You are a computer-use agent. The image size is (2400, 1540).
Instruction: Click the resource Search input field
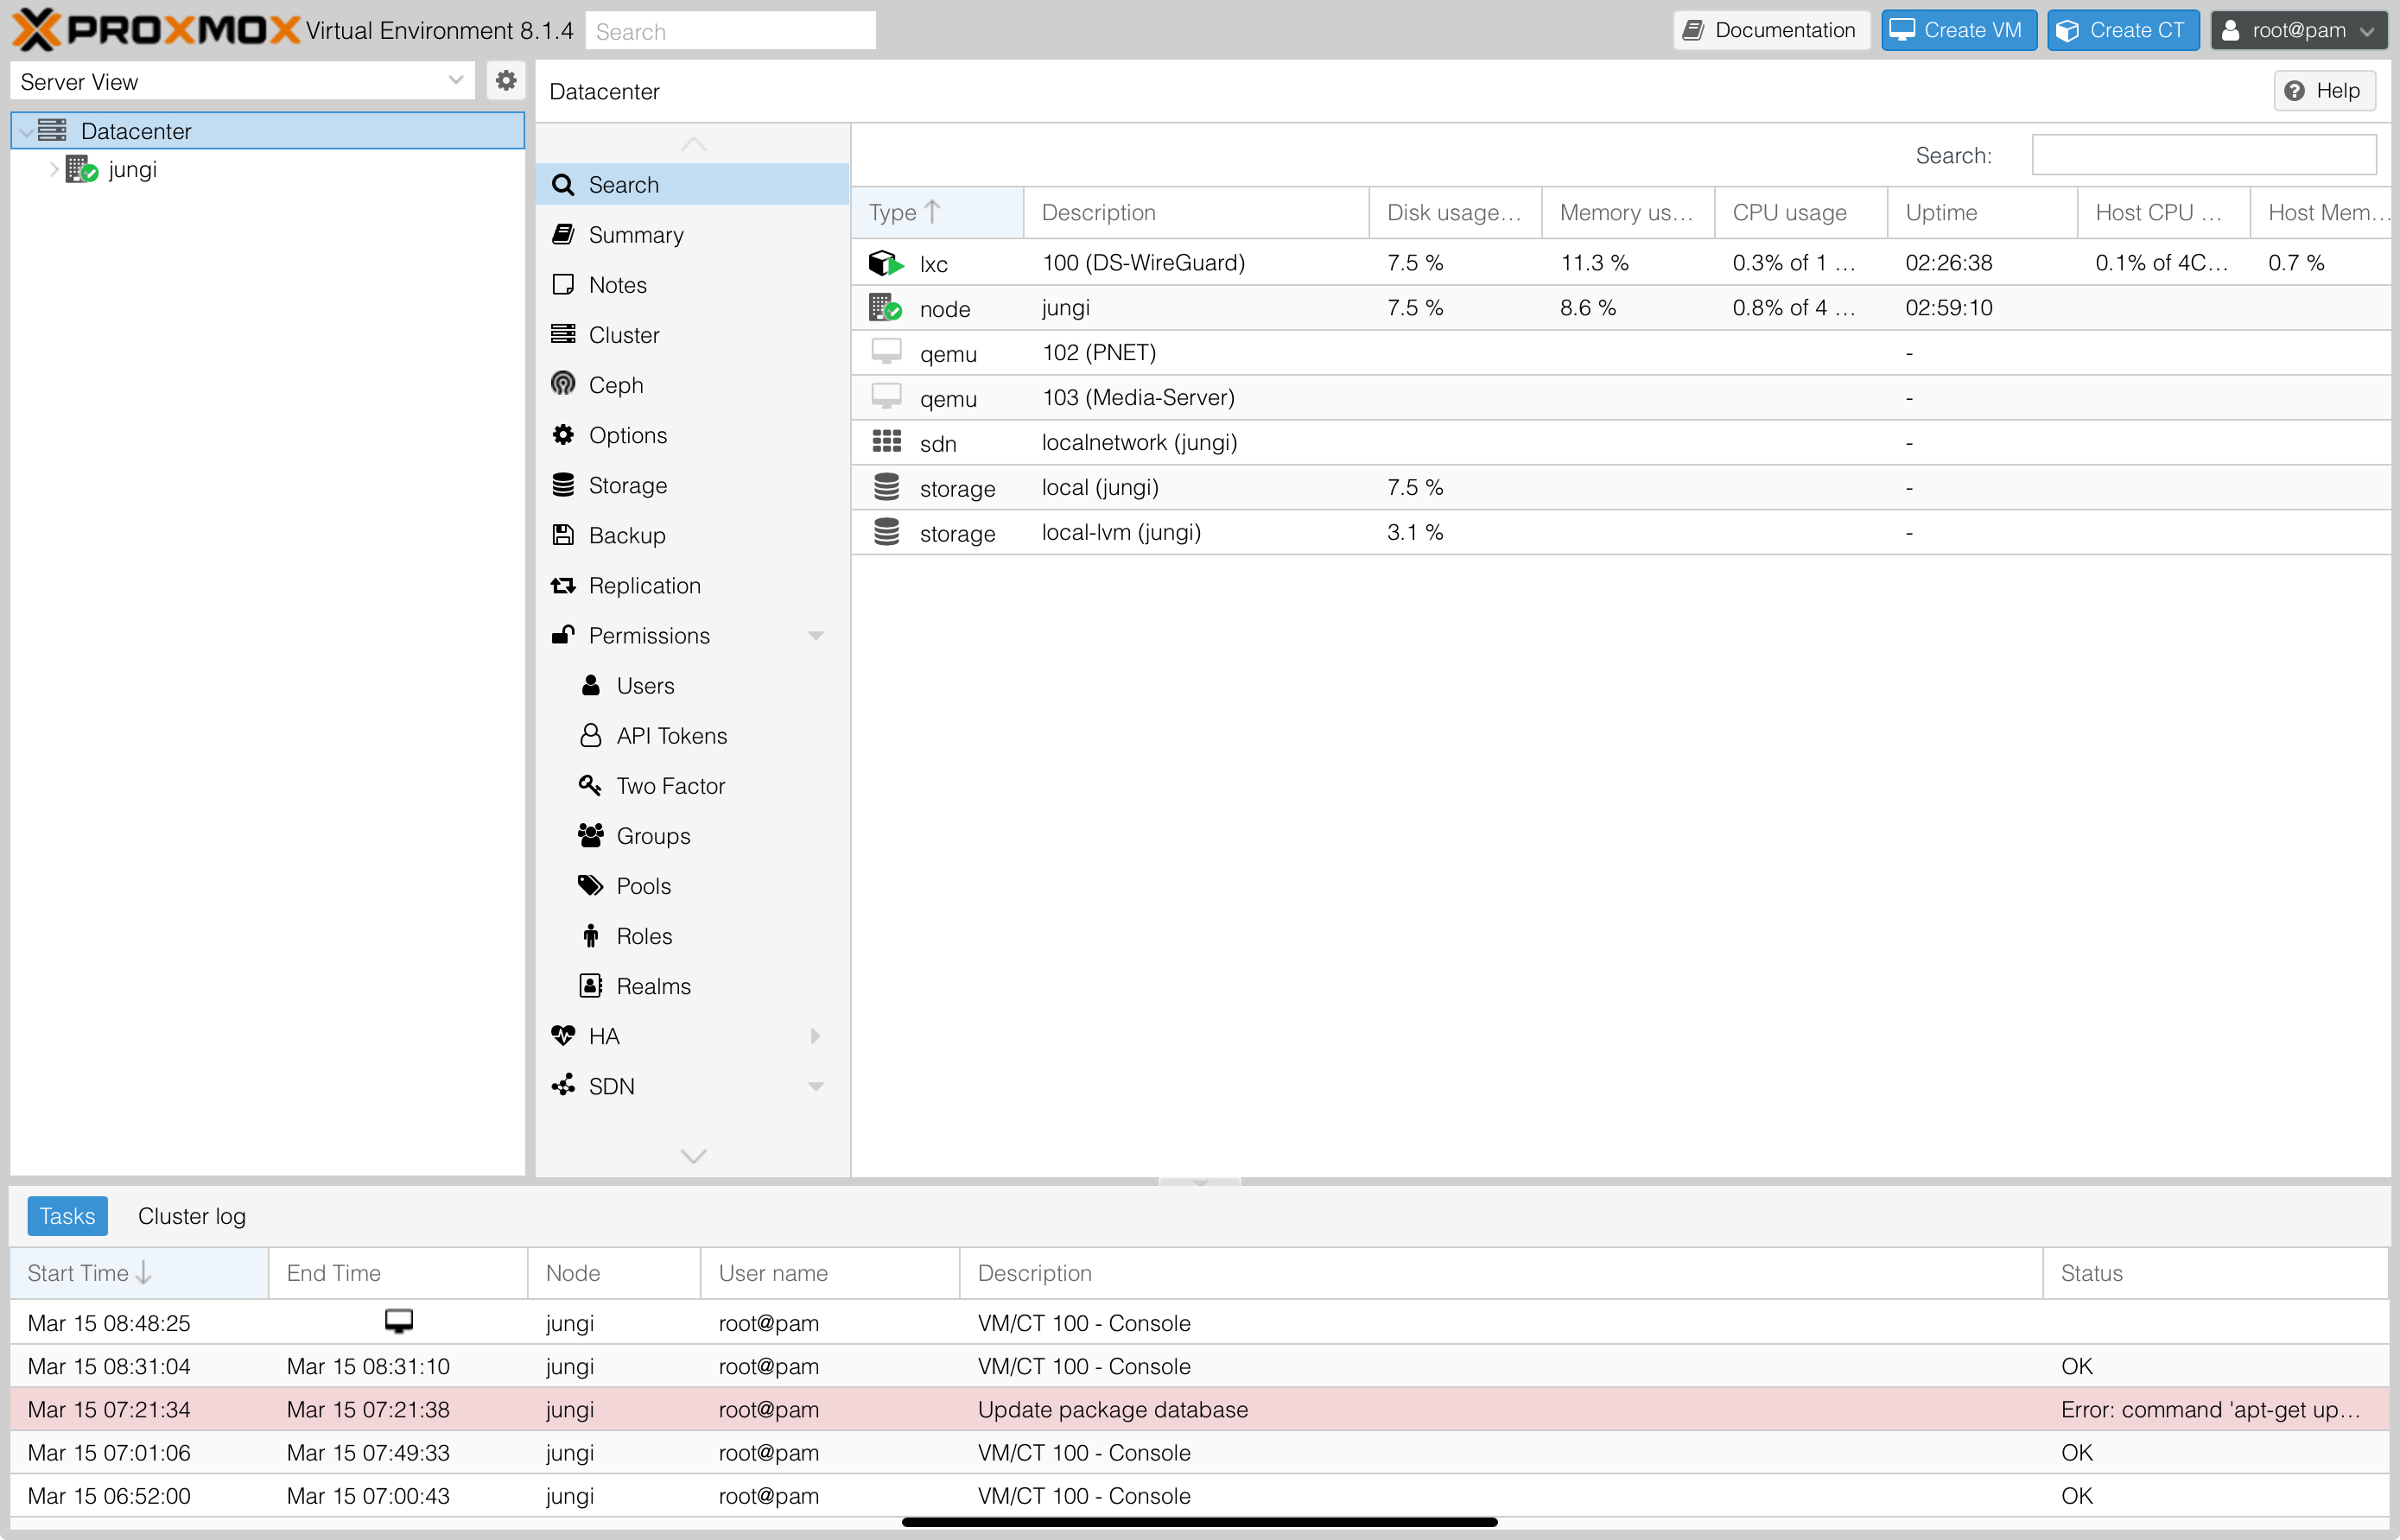pyautogui.click(x=2203, y=155)
